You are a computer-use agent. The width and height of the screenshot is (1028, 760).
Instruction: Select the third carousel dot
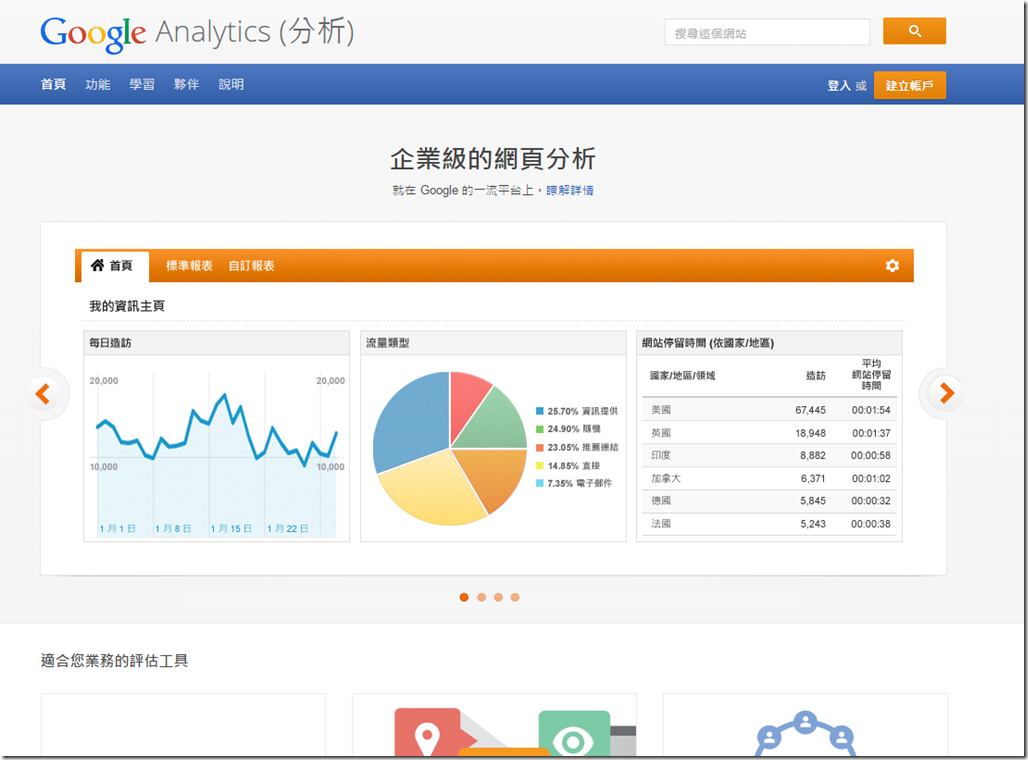(x=498, y=597)
